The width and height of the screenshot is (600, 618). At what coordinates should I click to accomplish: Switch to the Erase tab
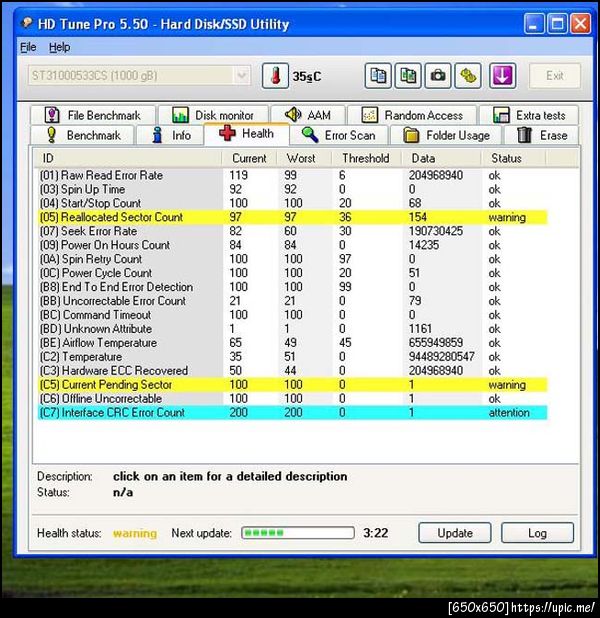point(542,135)
